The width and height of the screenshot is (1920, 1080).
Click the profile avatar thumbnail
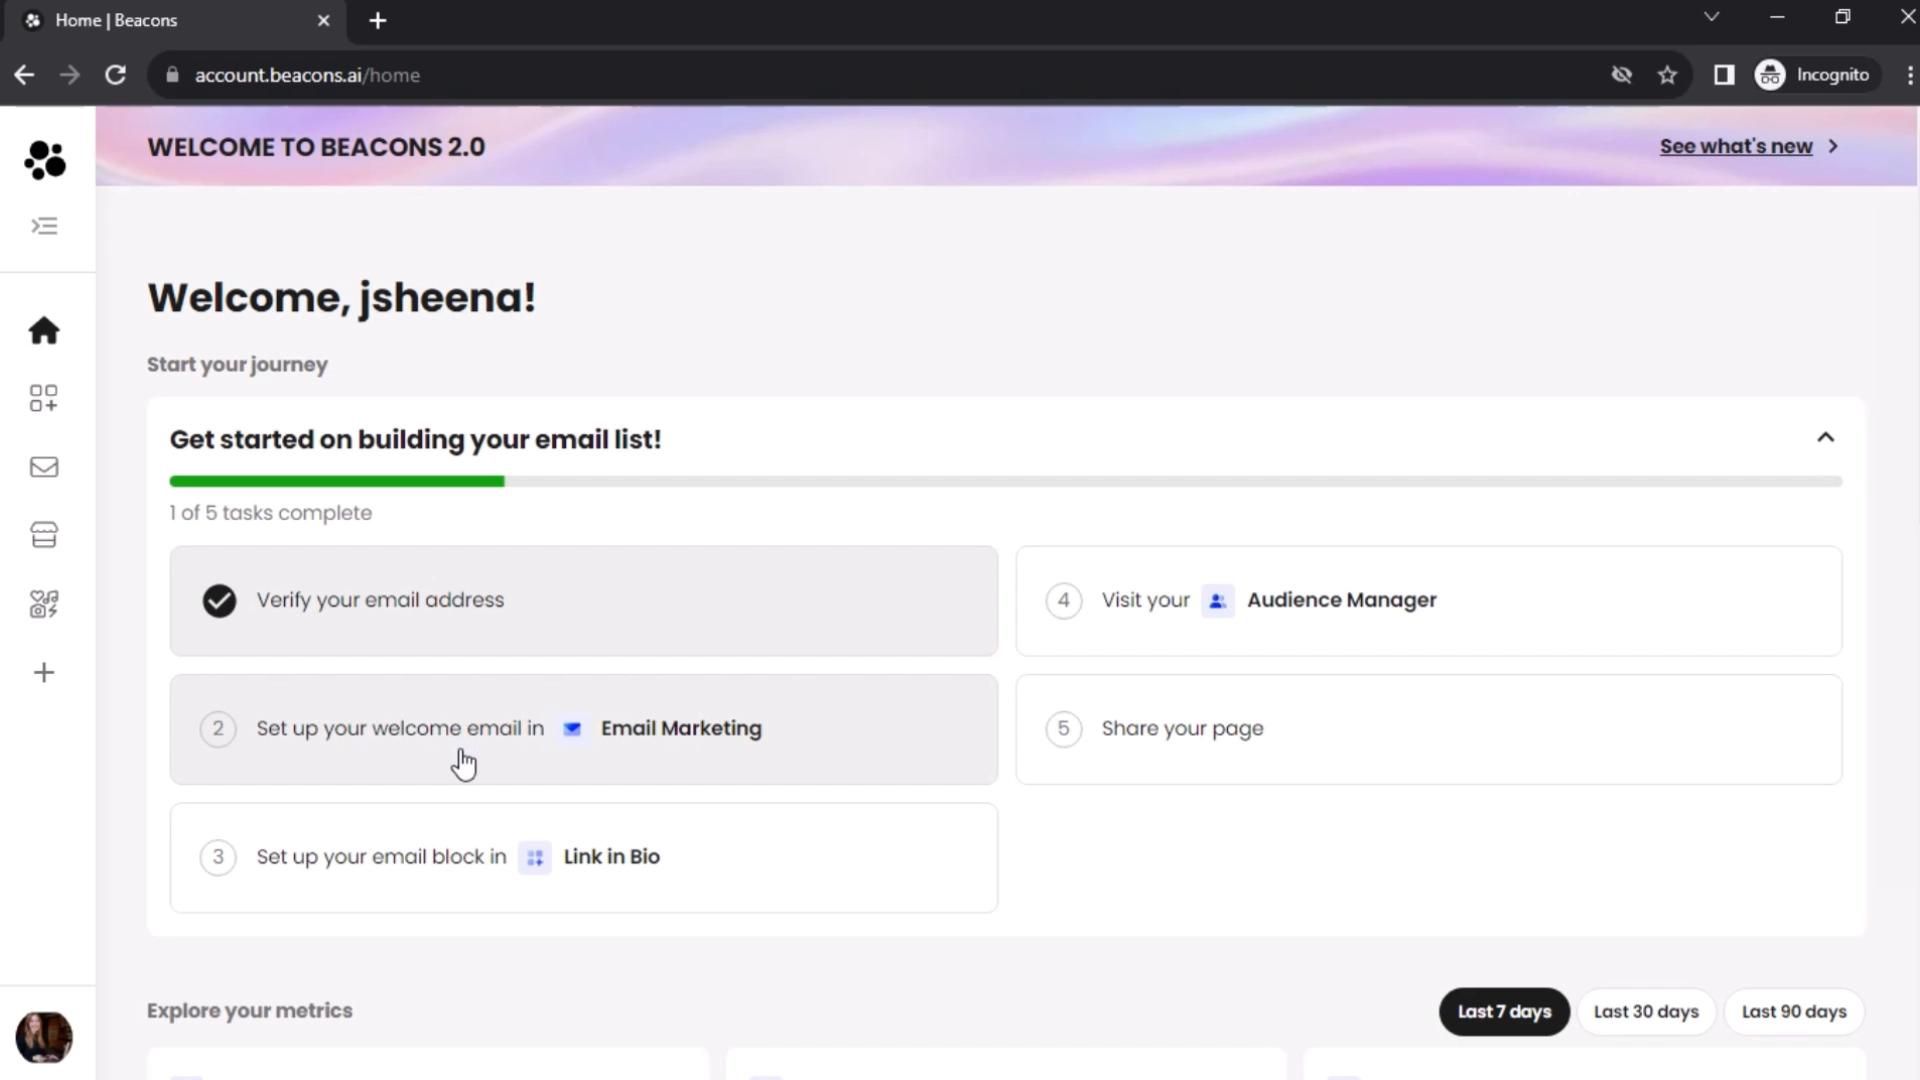tap(44, 1037)
